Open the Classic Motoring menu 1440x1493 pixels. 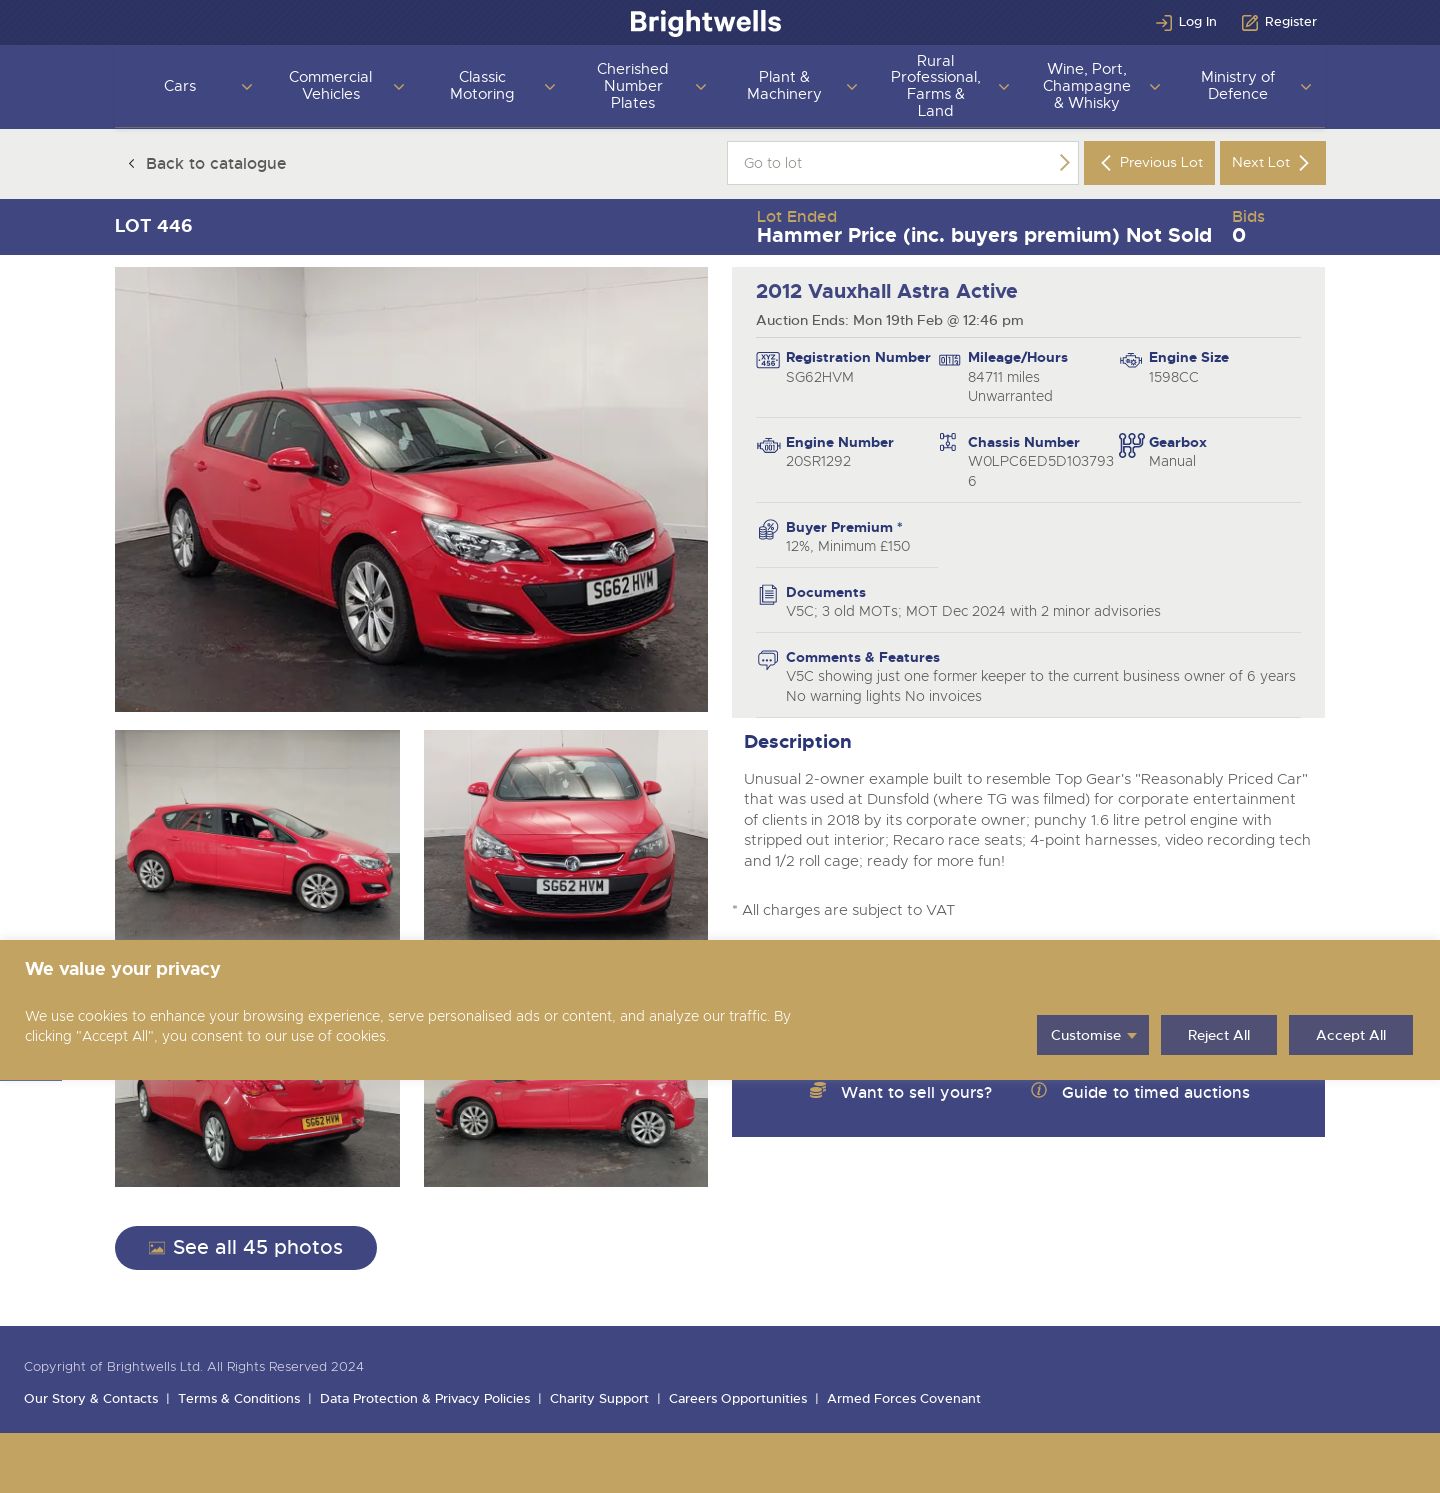coord(482,86)
